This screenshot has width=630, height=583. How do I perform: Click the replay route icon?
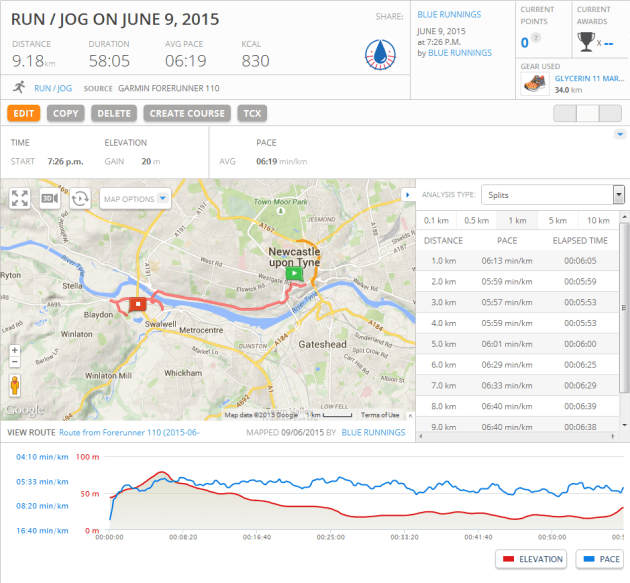click(79, 198)
